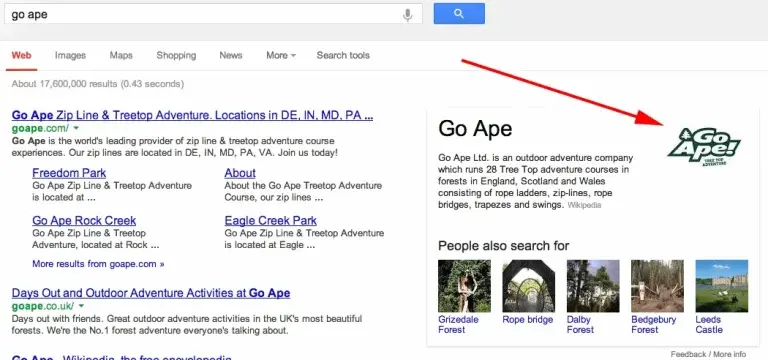Open the Rope bridge text link
The image size is (768, 360).
528,320
